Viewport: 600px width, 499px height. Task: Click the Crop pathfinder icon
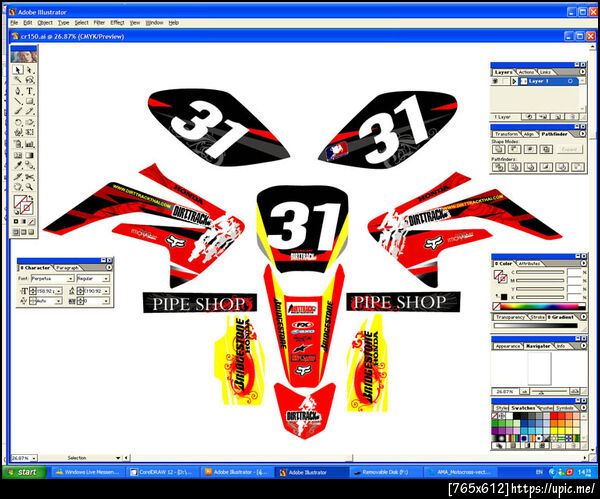pos(546,167)
